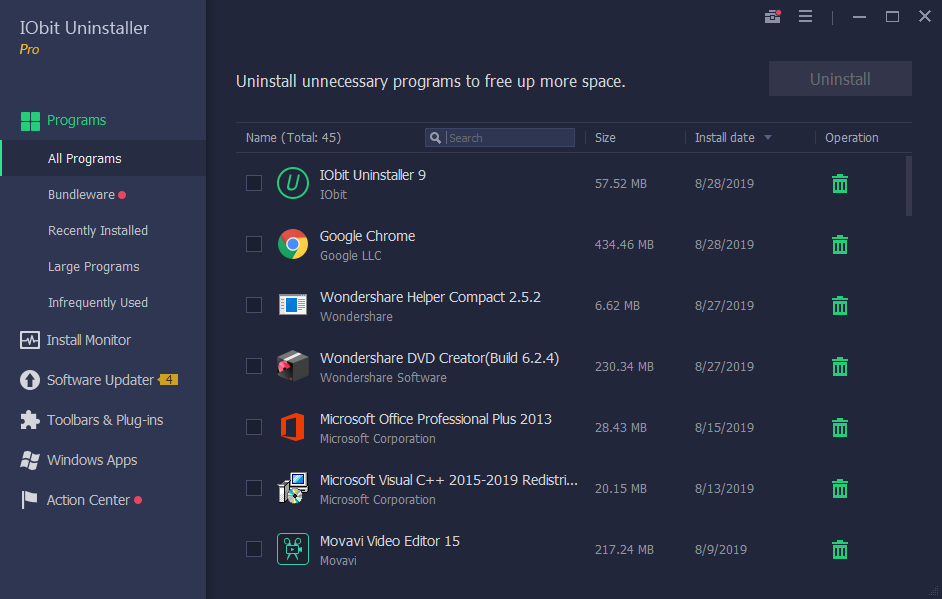Tick the Microsoft Office Professional Plus checkbox
This screenshot has height=599, width=942.
coord(254,427)
